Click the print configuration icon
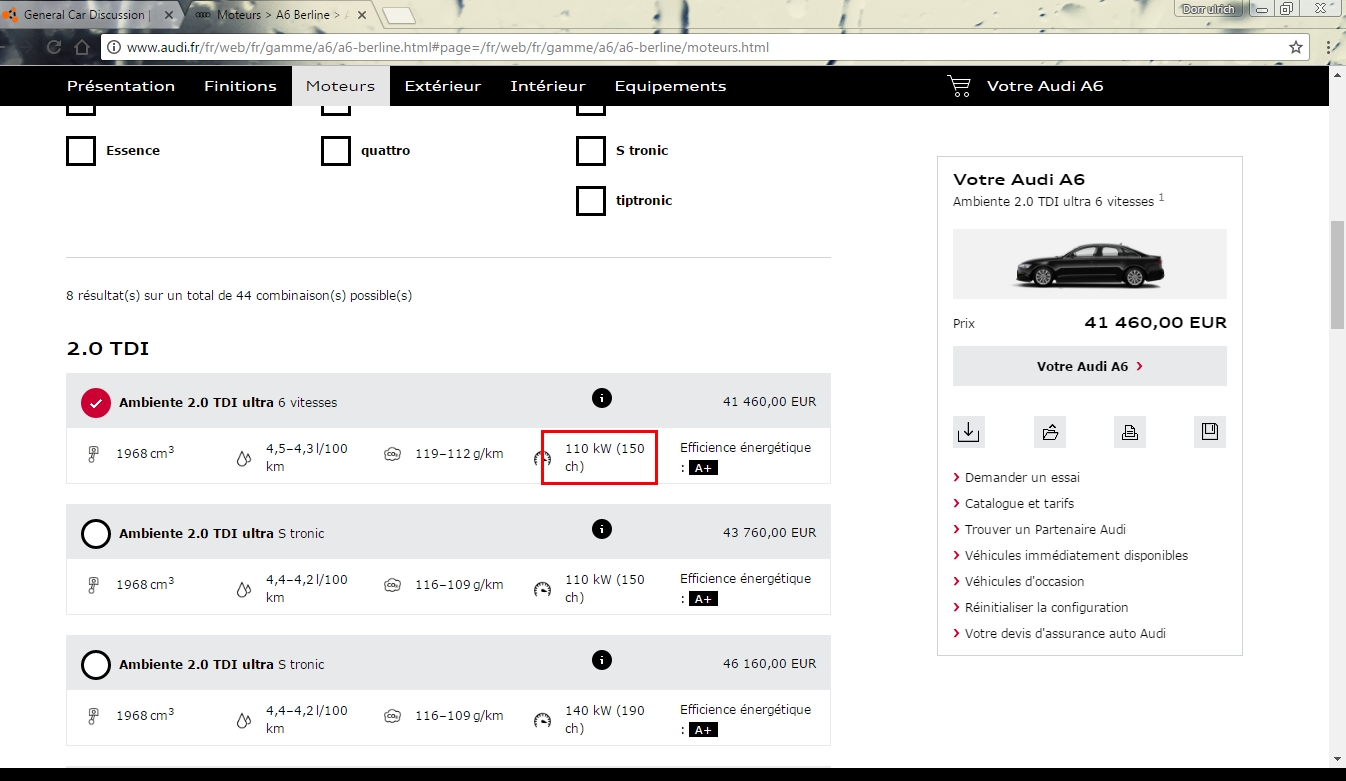The image size is (1346, 781). point(1130,432)
